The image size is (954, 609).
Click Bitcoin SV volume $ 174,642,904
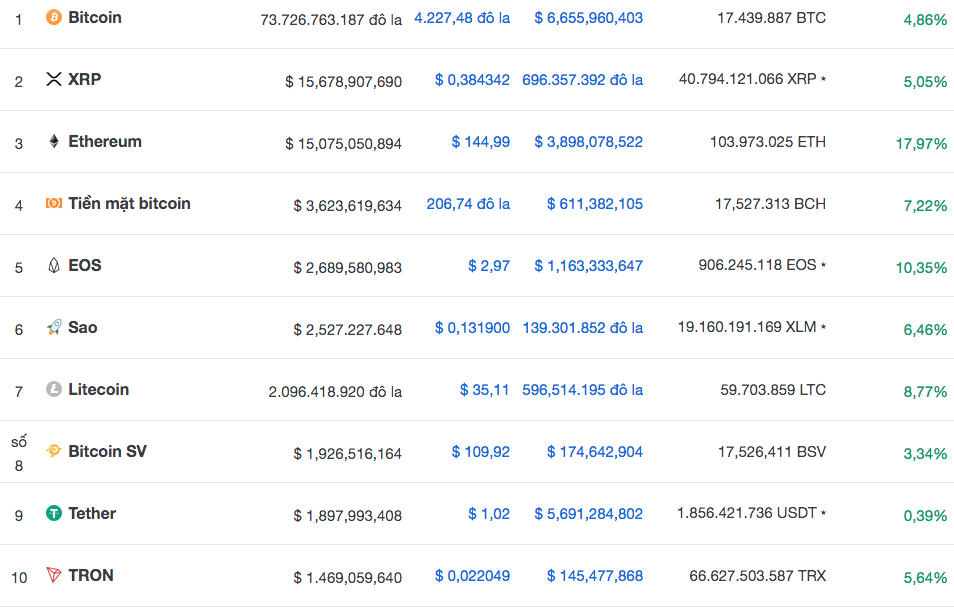click(594, 452)
